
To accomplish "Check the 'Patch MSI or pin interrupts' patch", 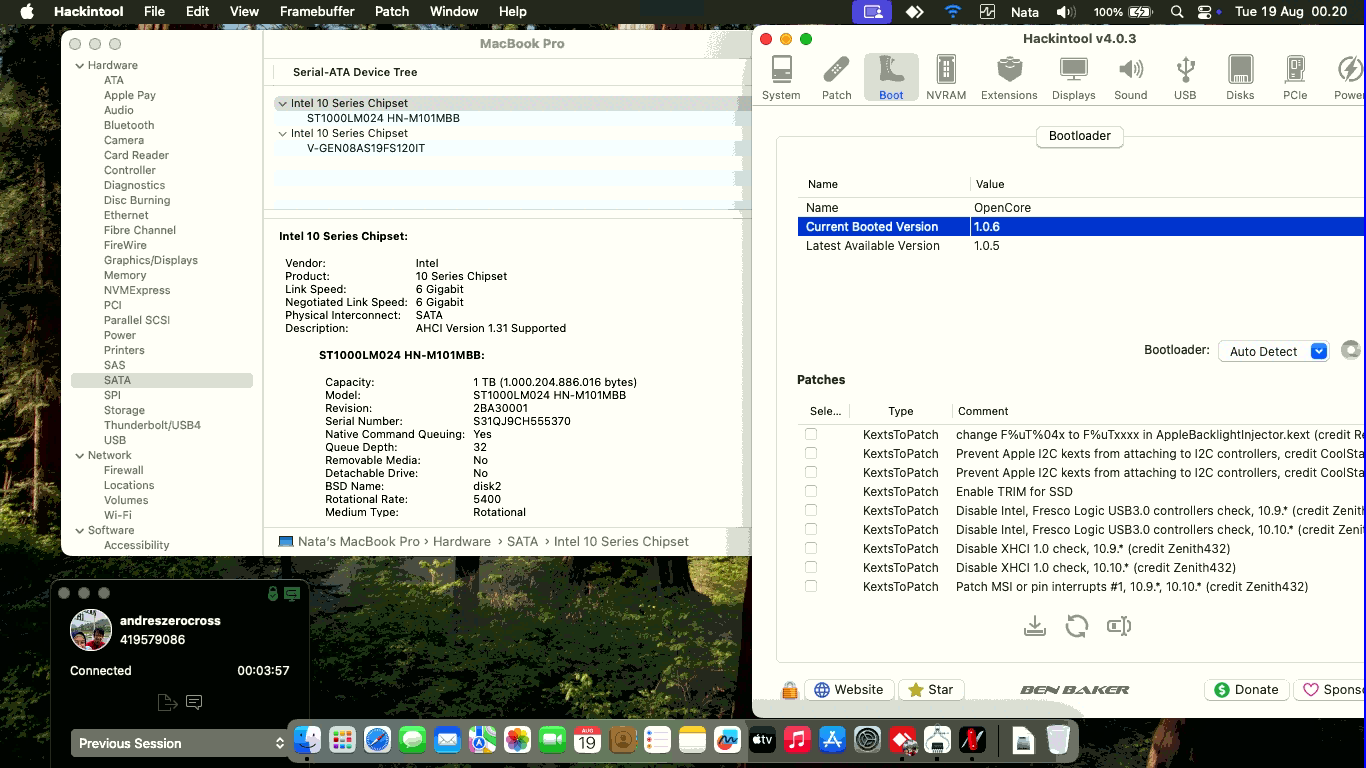I will 811,586.
